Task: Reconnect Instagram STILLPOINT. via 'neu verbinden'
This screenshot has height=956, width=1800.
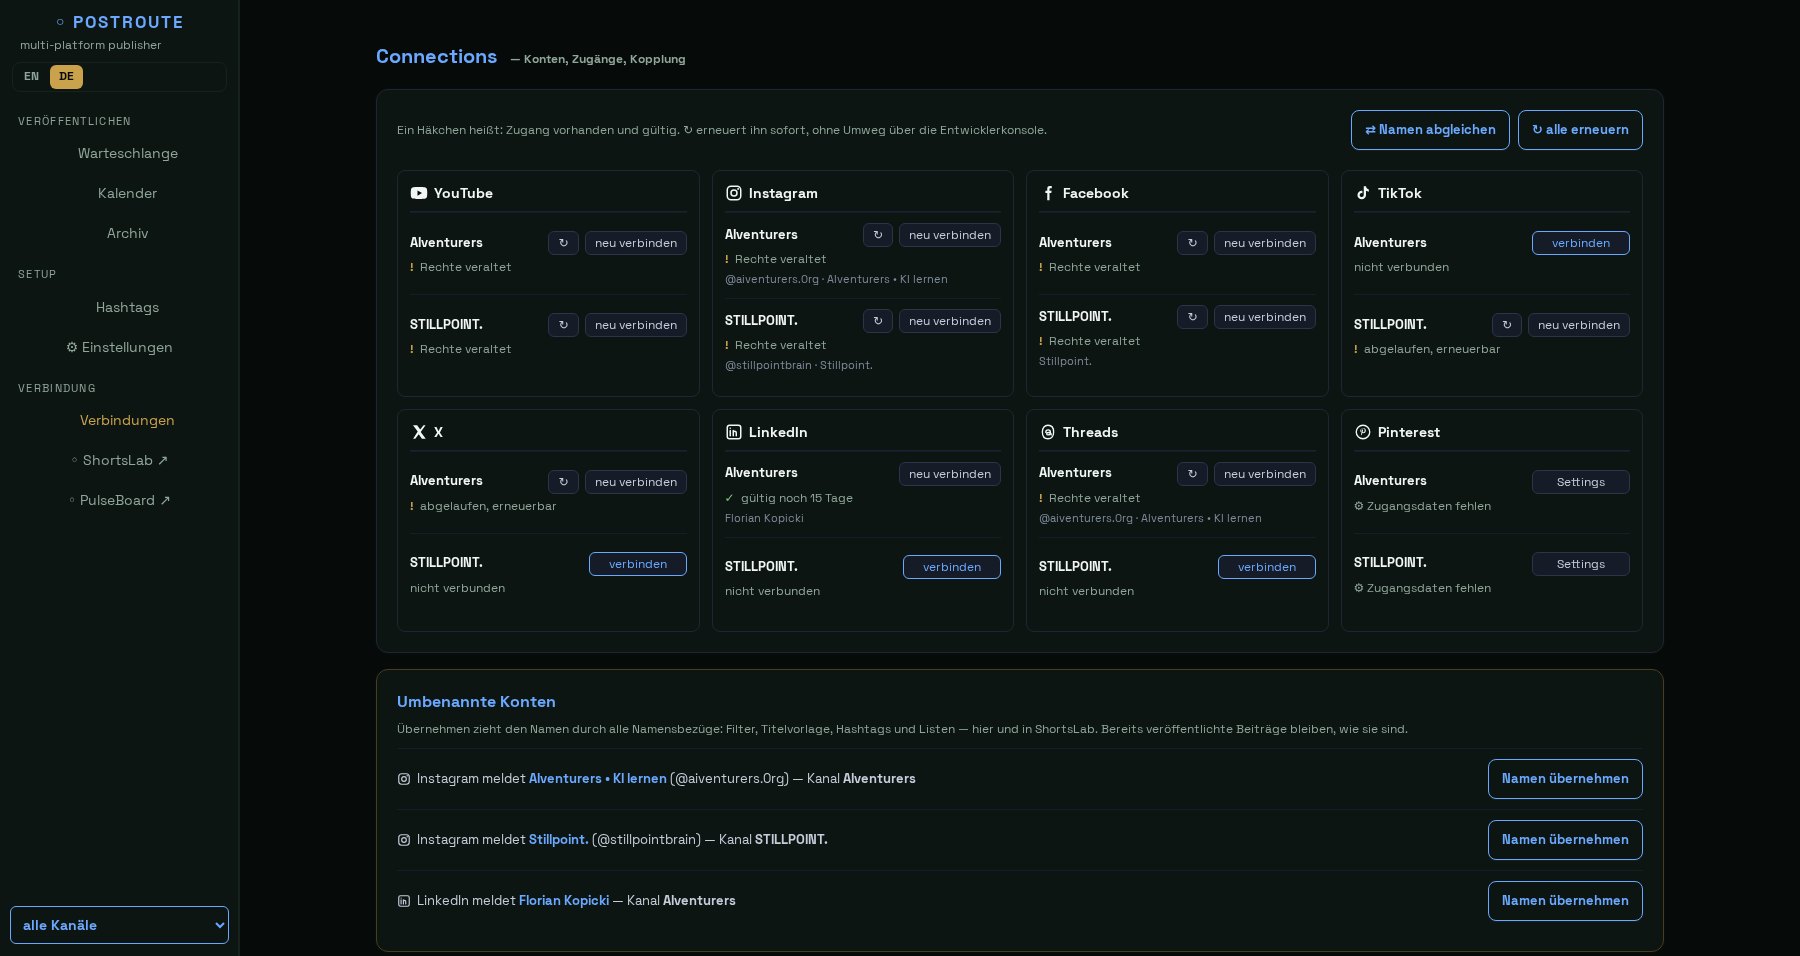Action: click(x=950, y=321)
